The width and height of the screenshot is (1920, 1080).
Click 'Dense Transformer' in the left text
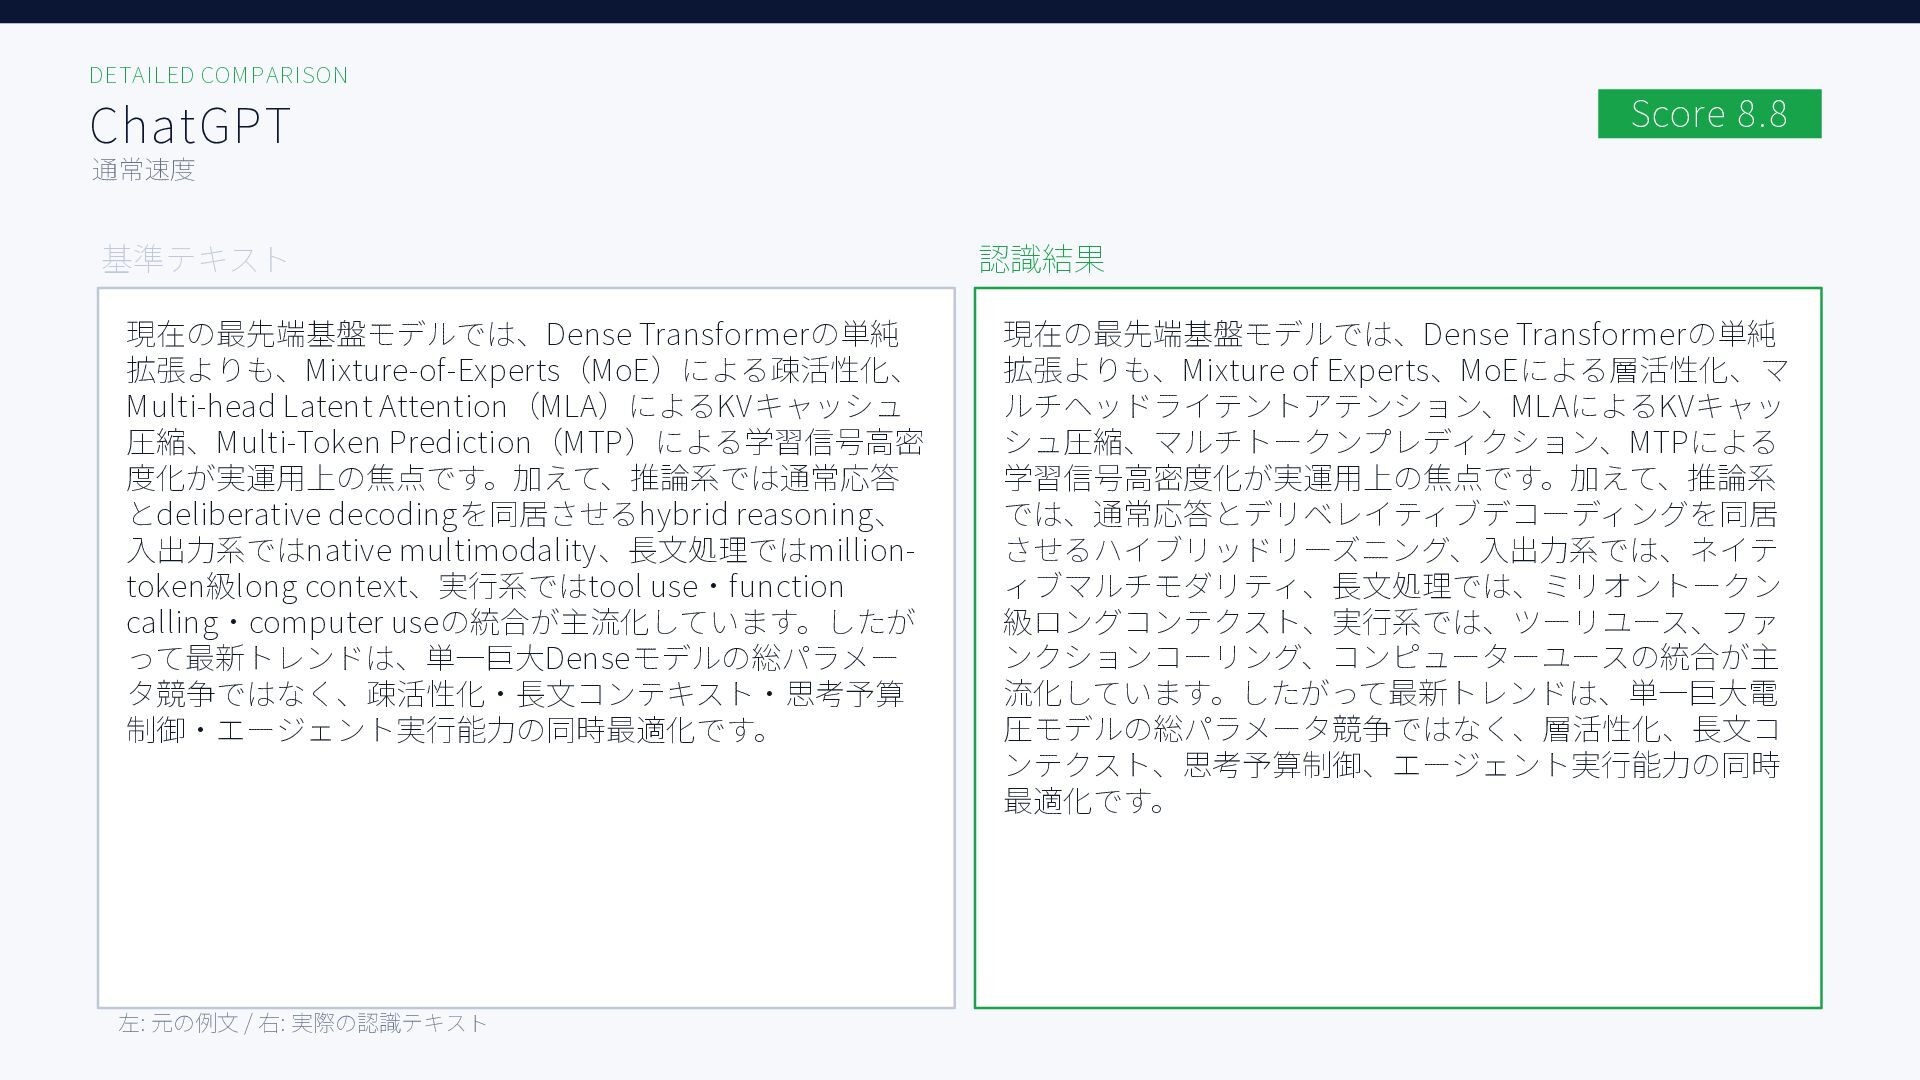676,333
